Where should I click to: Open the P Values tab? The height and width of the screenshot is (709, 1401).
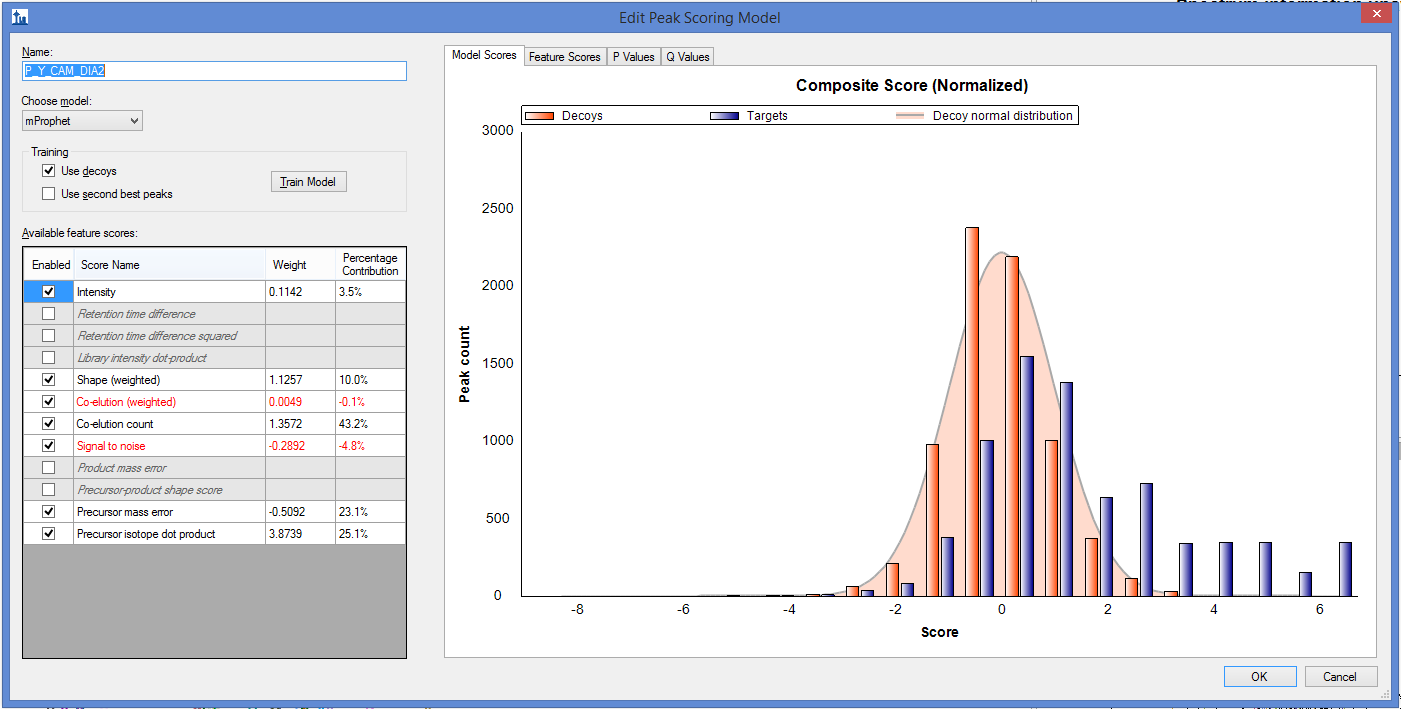634,57
